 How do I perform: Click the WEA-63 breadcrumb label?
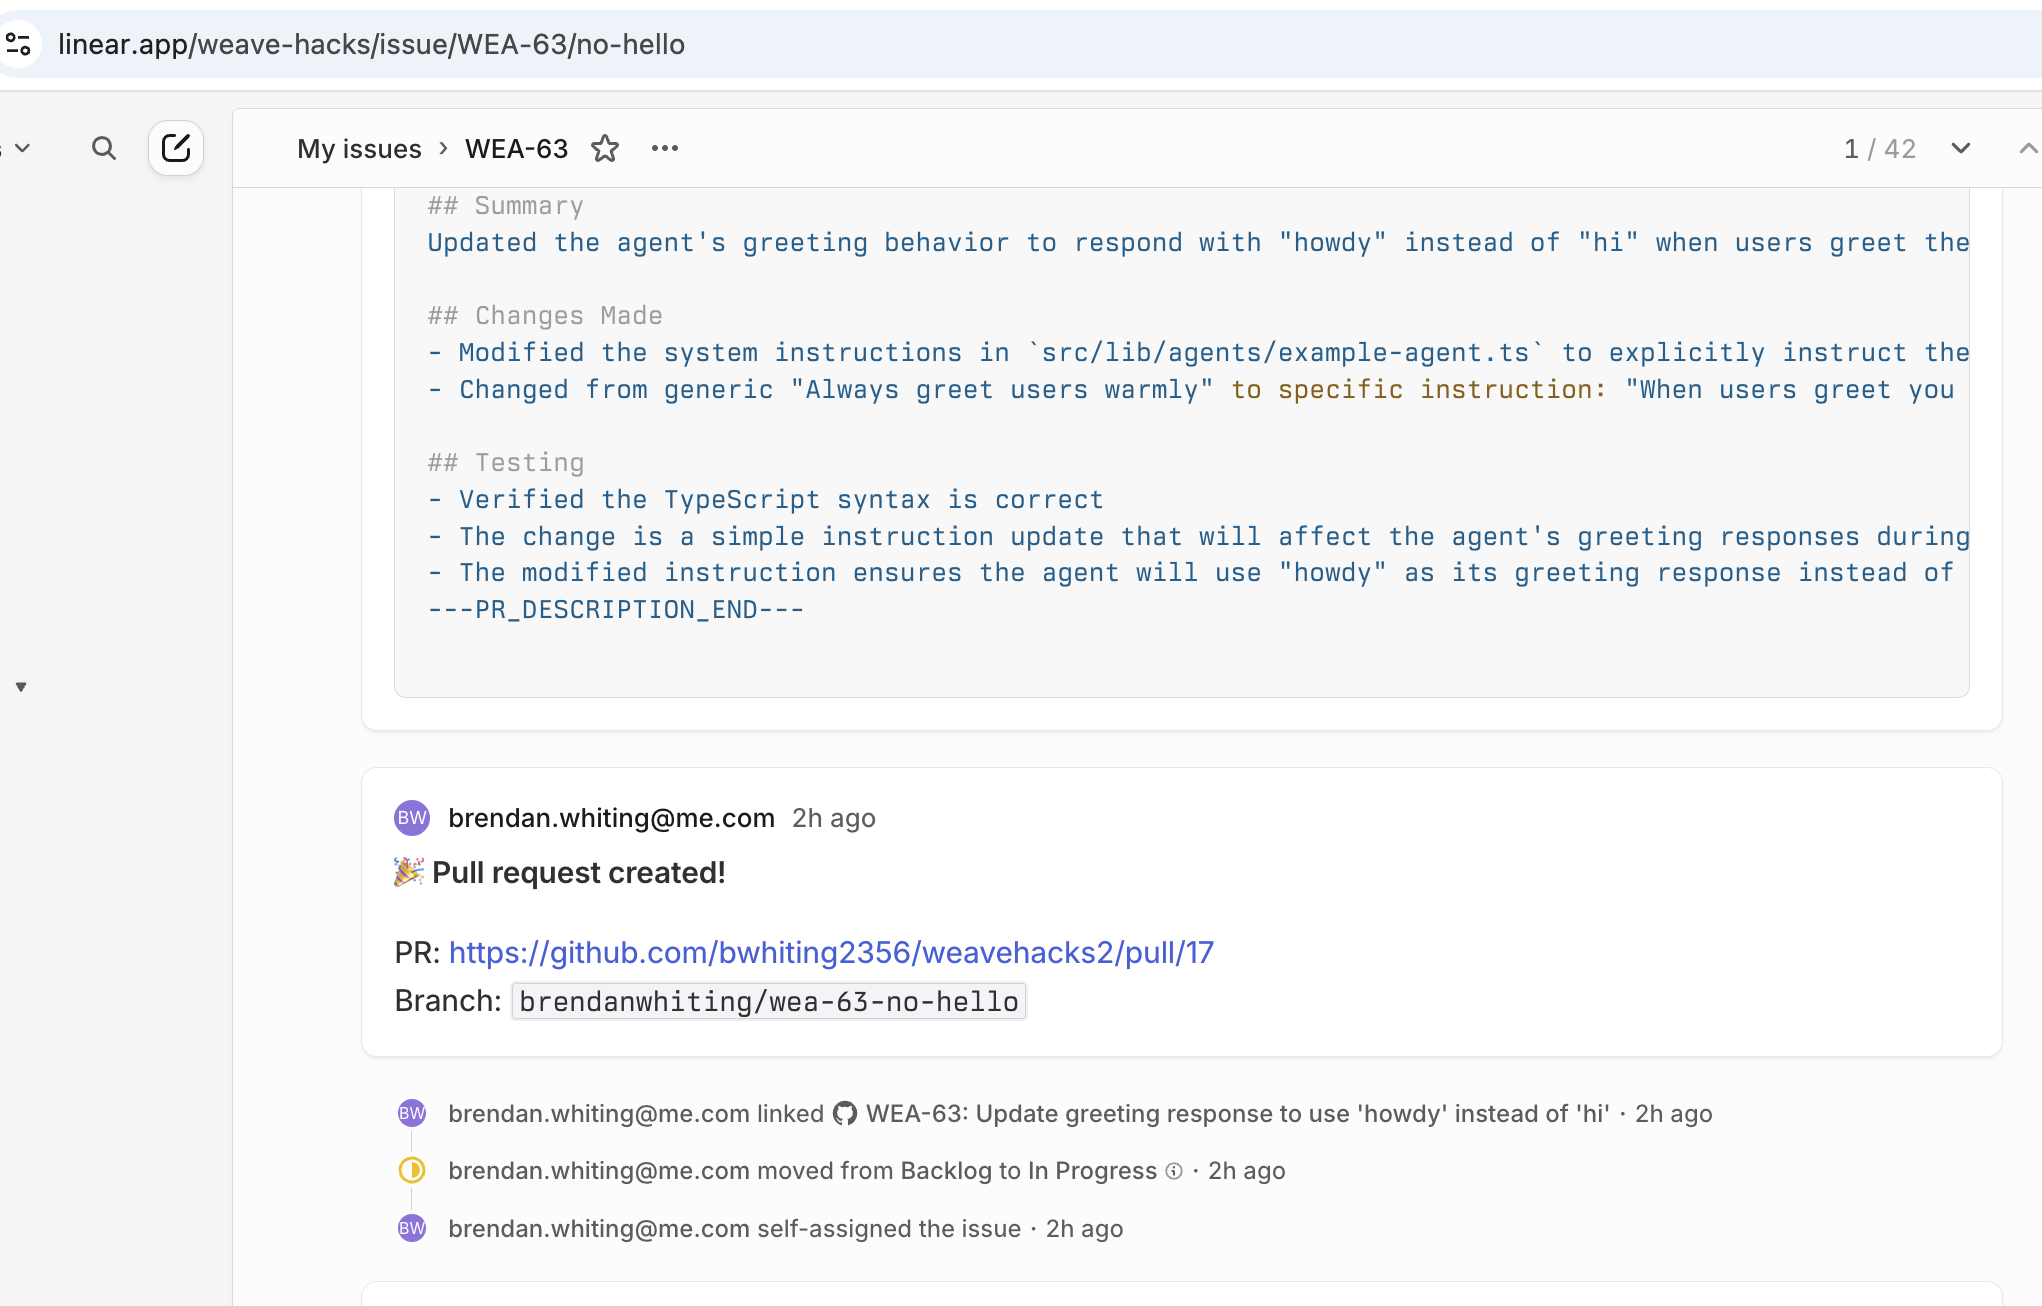coord(516,149)
